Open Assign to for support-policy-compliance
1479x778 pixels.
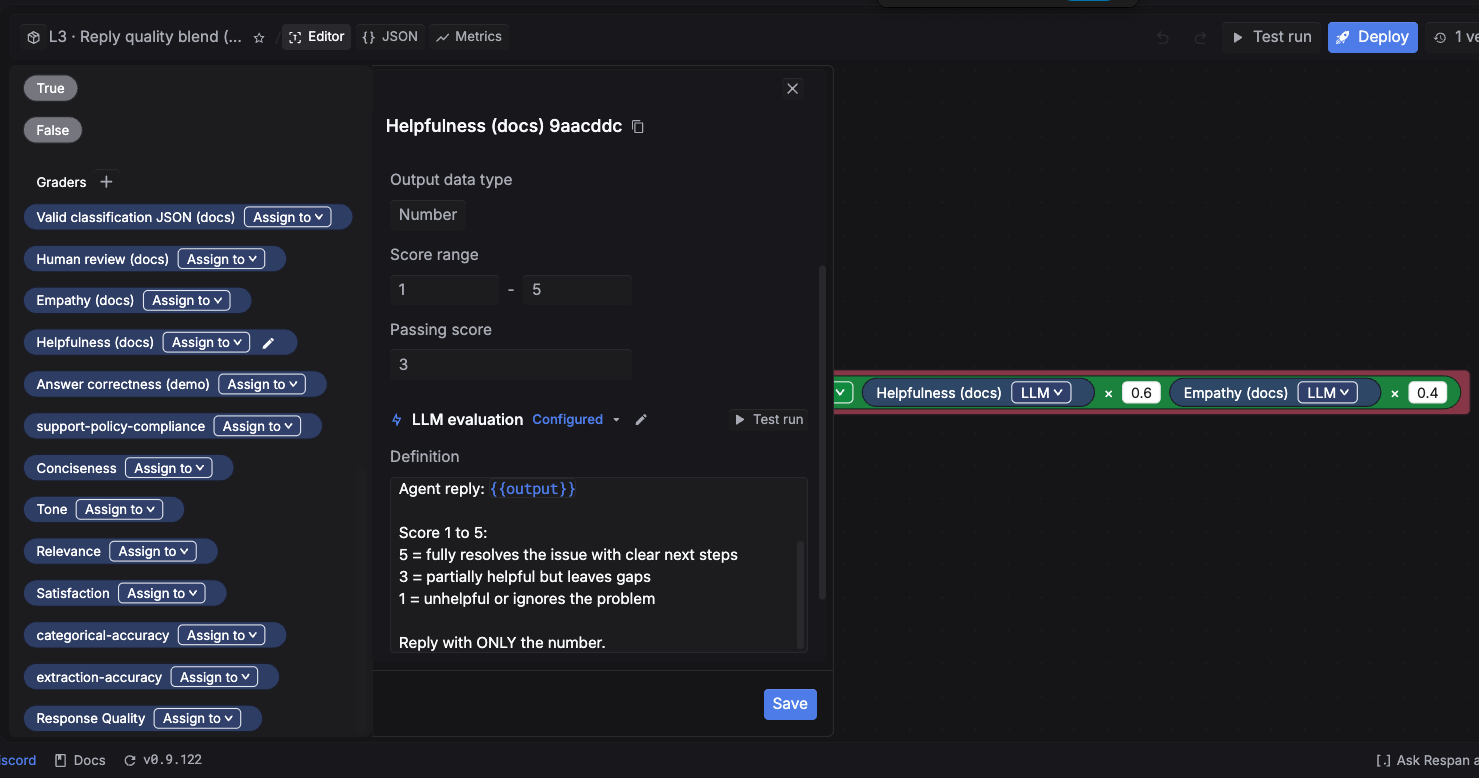tap(257, 426)
